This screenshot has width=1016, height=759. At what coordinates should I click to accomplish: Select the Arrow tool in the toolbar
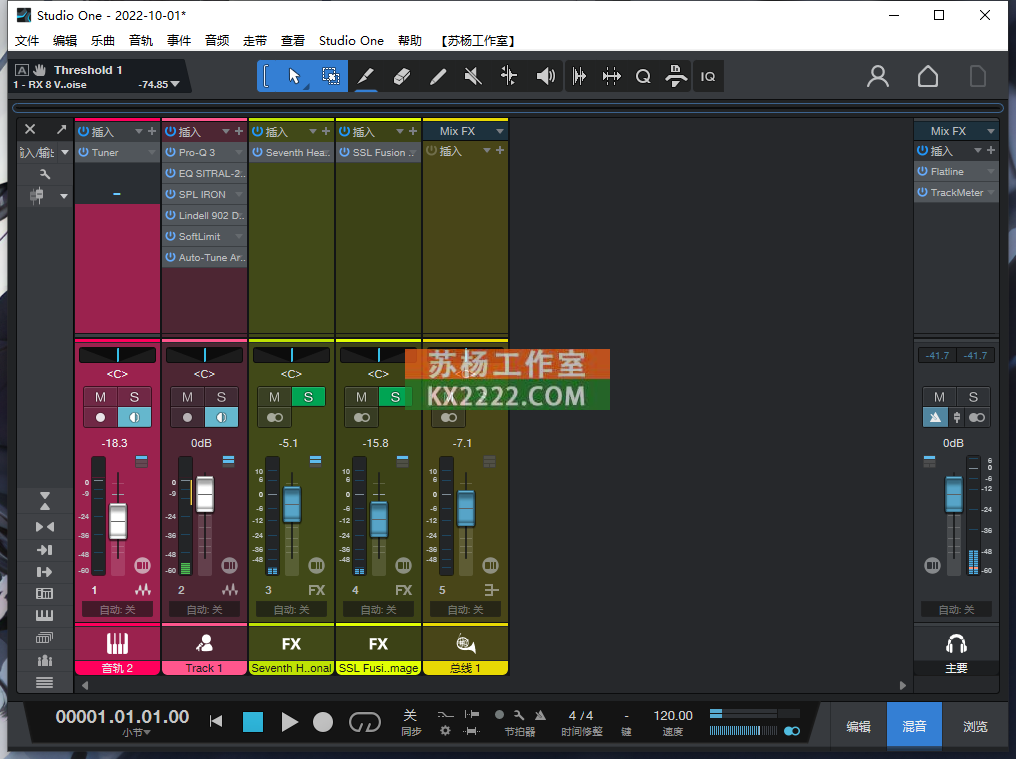click(294, 76)
